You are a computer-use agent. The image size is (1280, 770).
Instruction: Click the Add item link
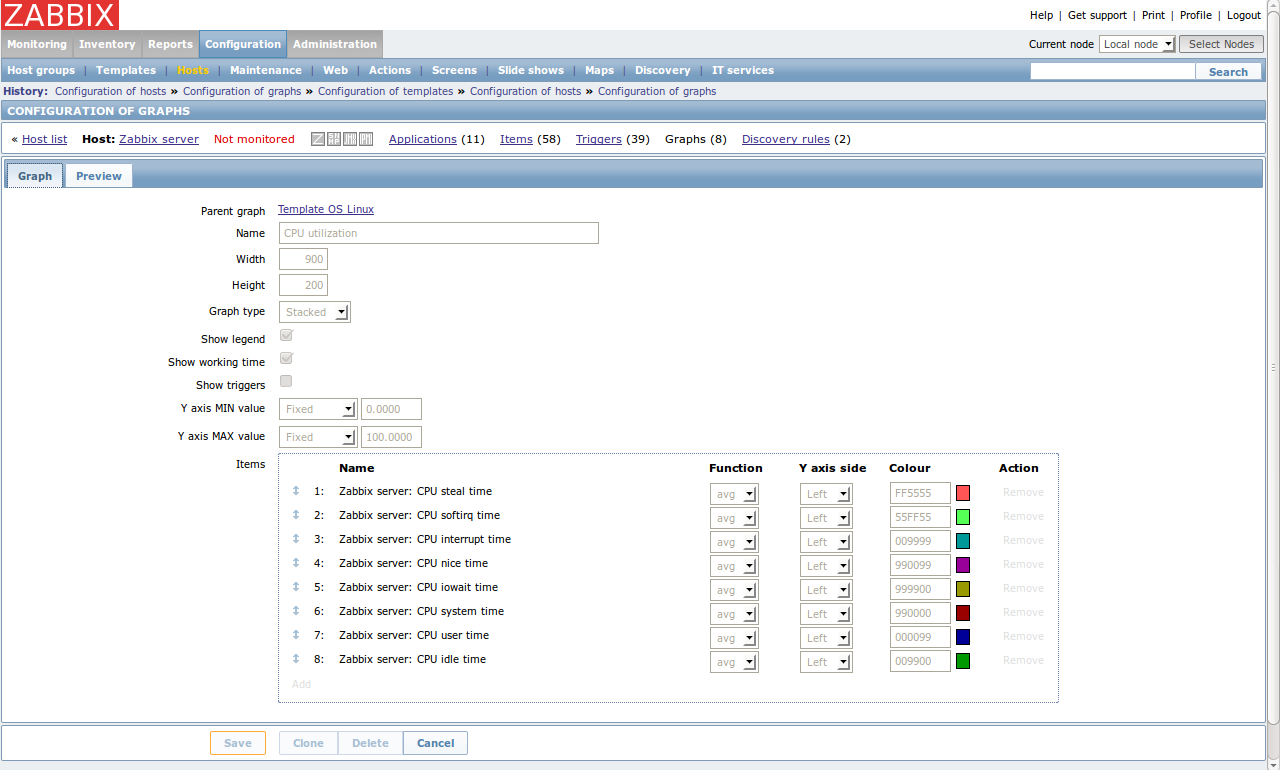tap(301, 684)
